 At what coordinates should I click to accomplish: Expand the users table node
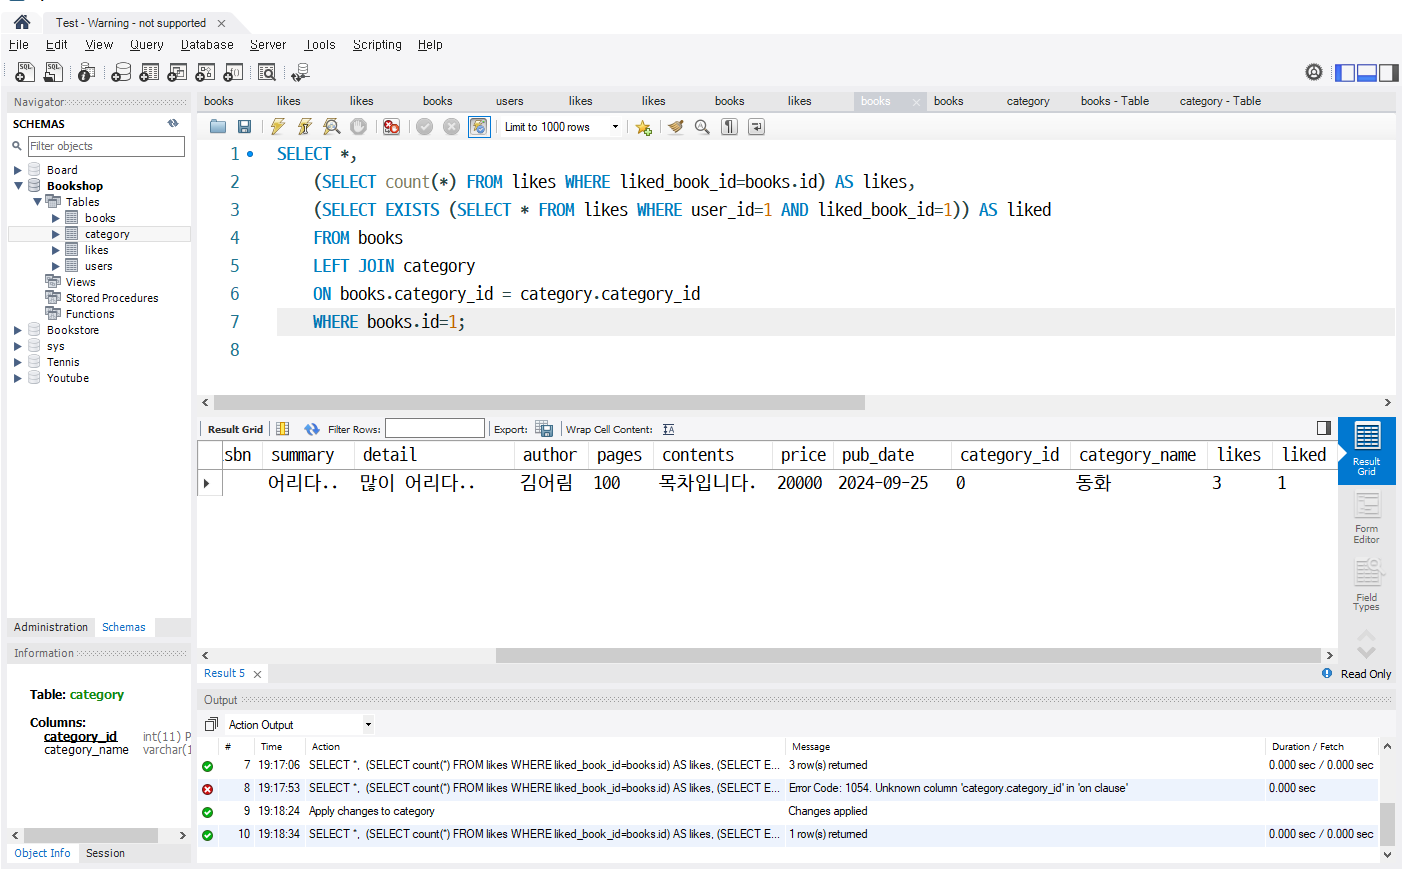point(56,266)
